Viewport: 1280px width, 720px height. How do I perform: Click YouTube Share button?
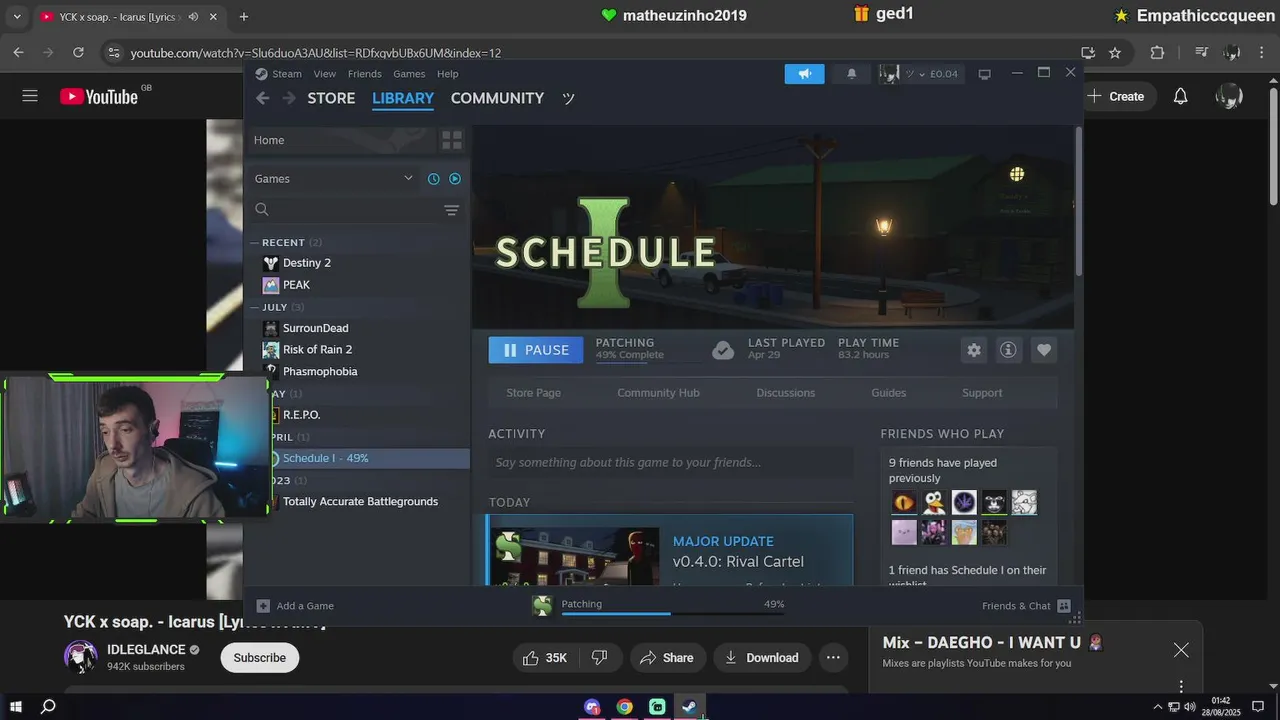pyautogui.click(x=667, y=657)
